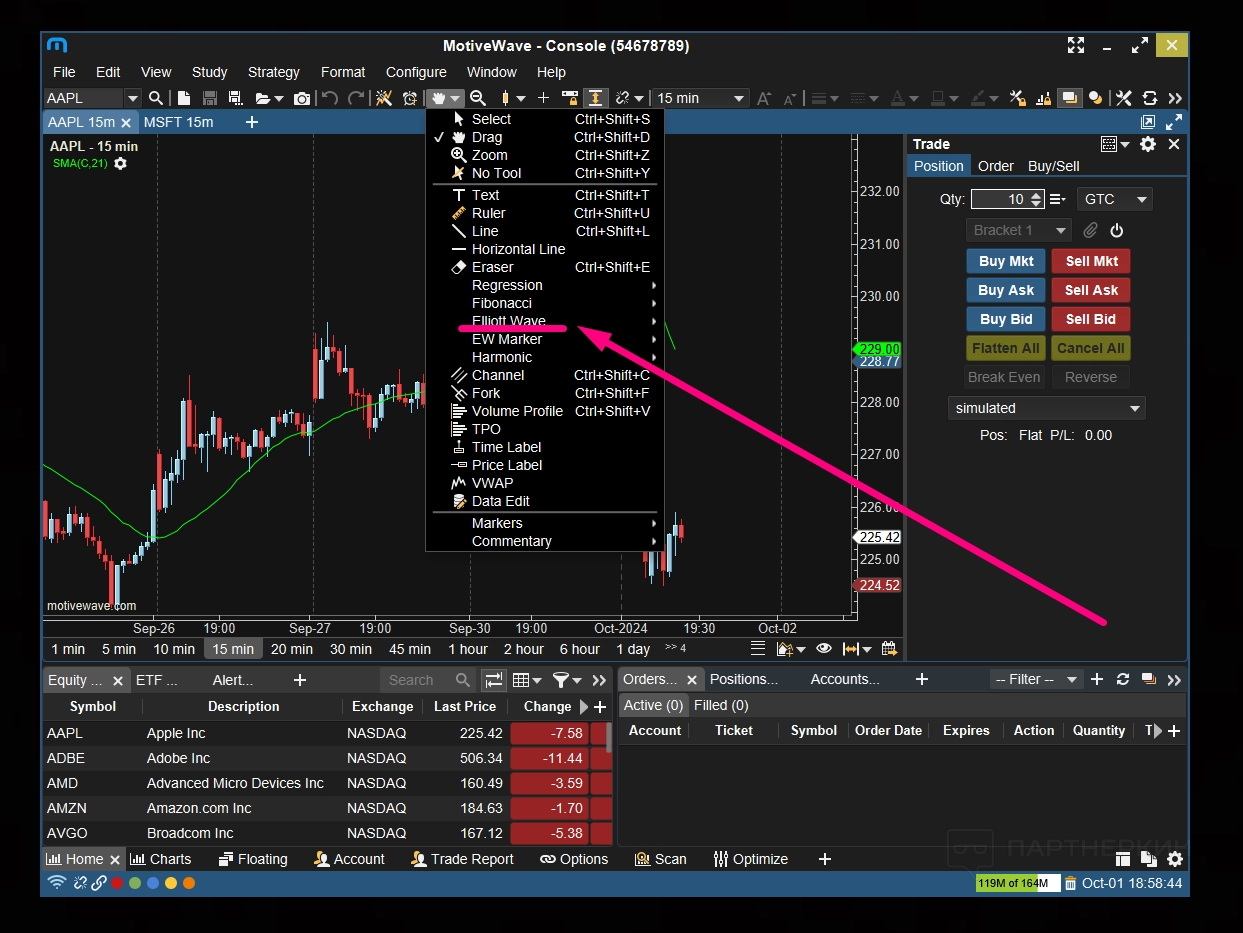
Task: Click the paperclip icon next to Bracket 1
Action: tap(1090, 230)
